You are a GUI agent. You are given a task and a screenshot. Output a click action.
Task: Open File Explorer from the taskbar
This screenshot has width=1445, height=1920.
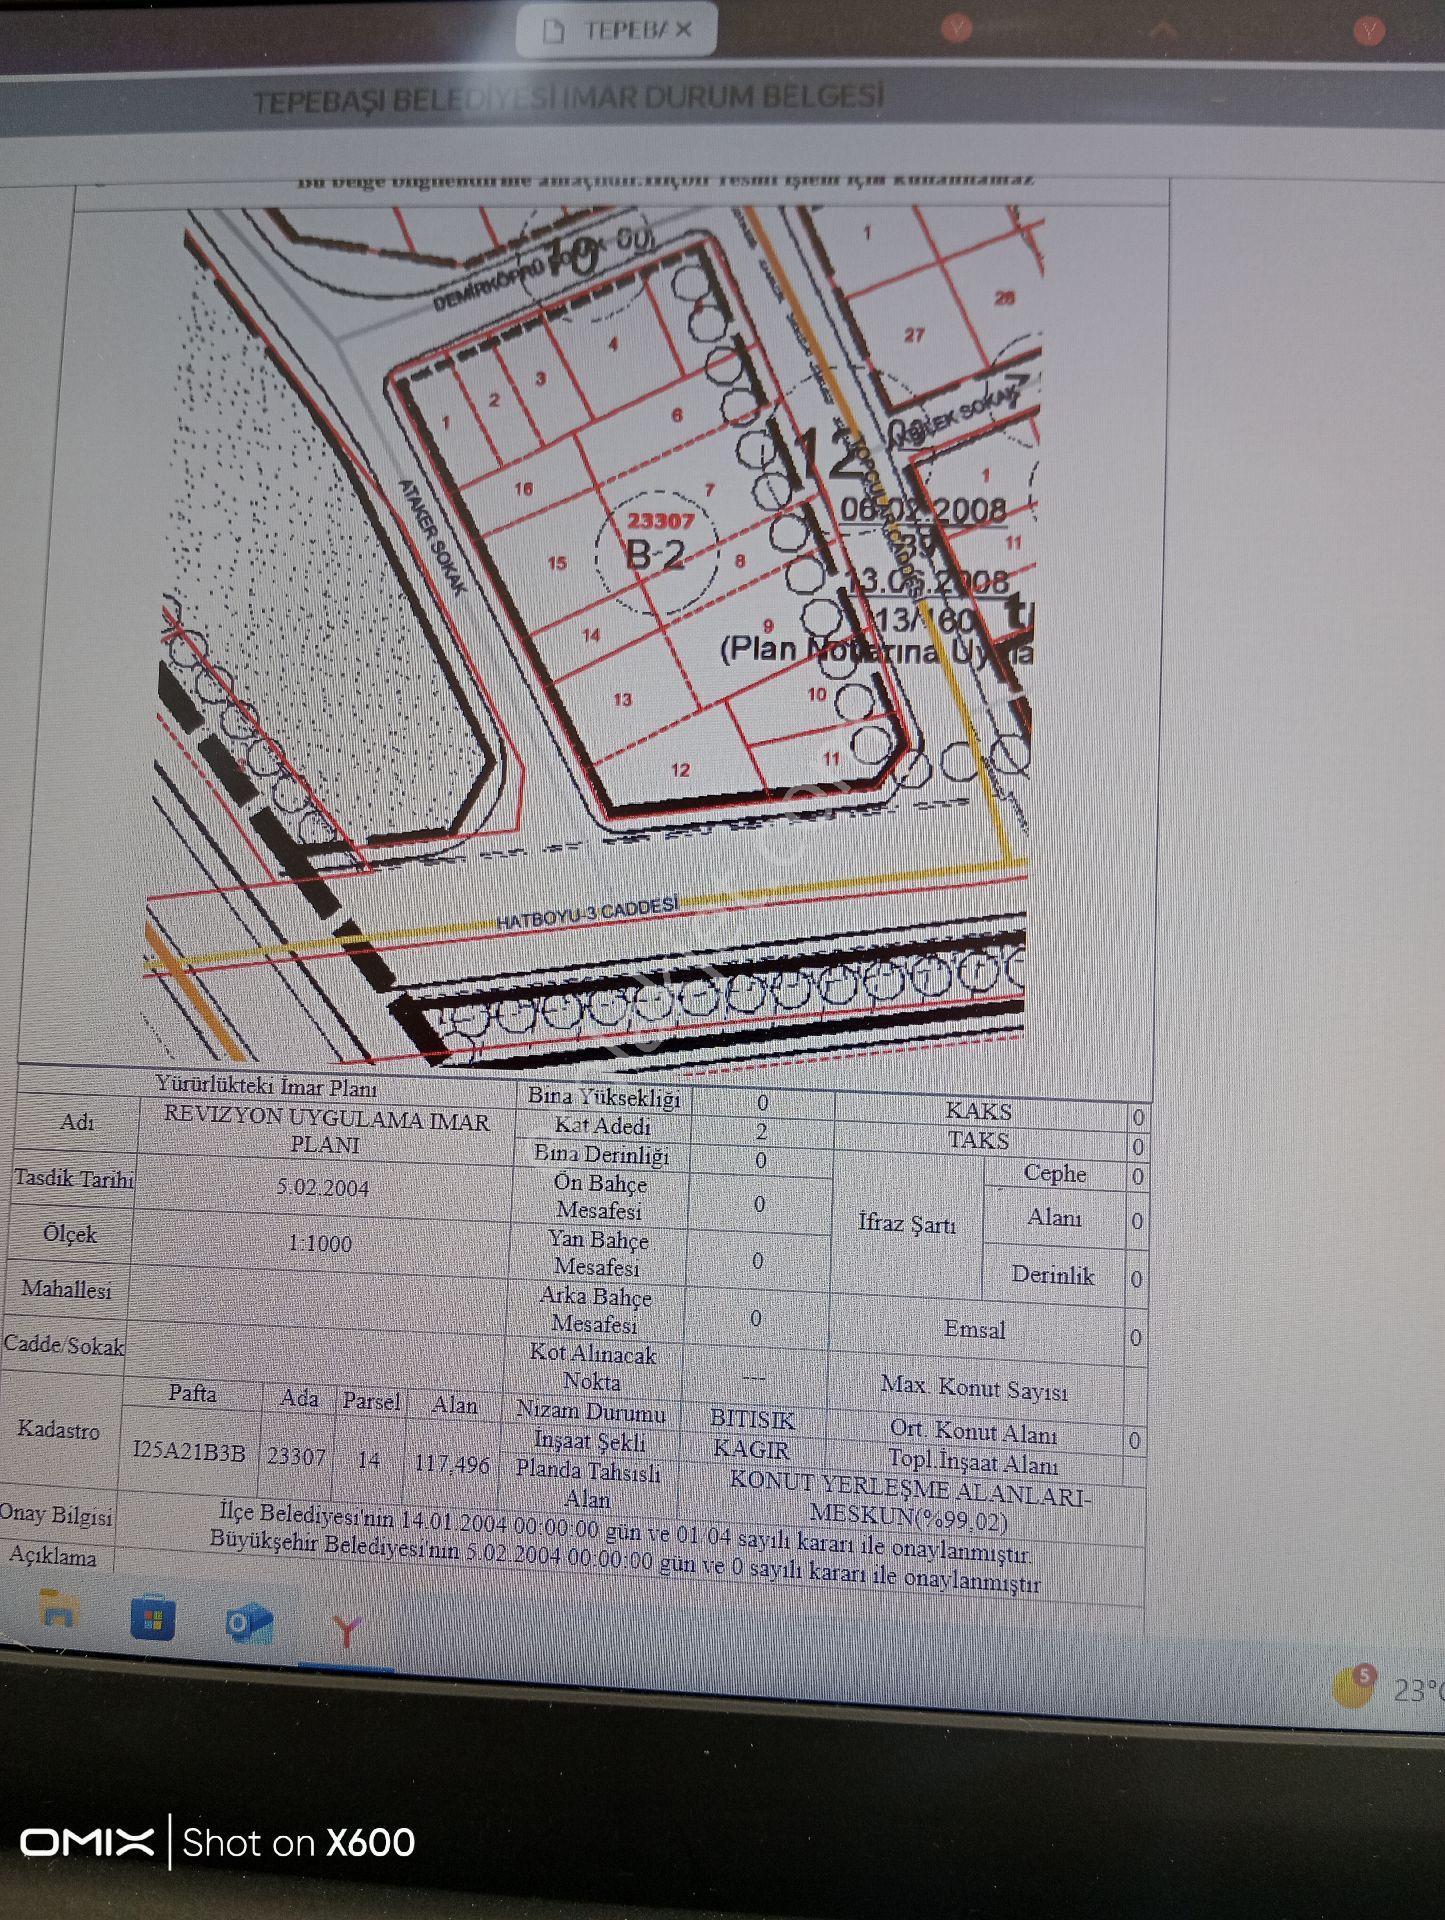click(x=57, y=1610)
